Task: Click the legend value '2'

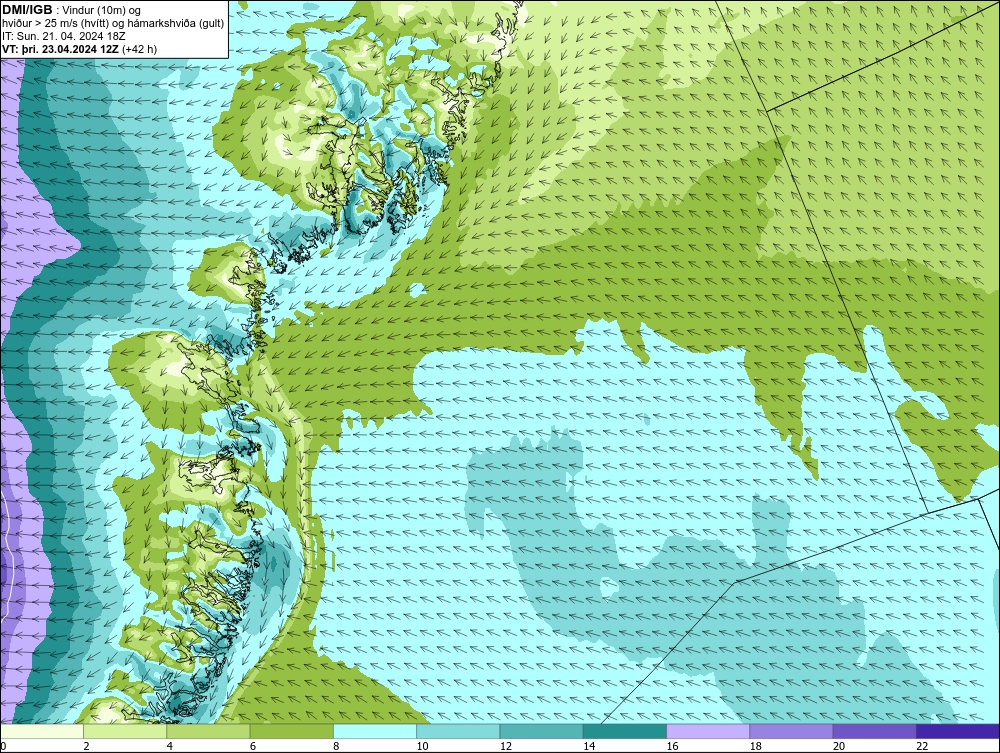Action: point(86,747)
